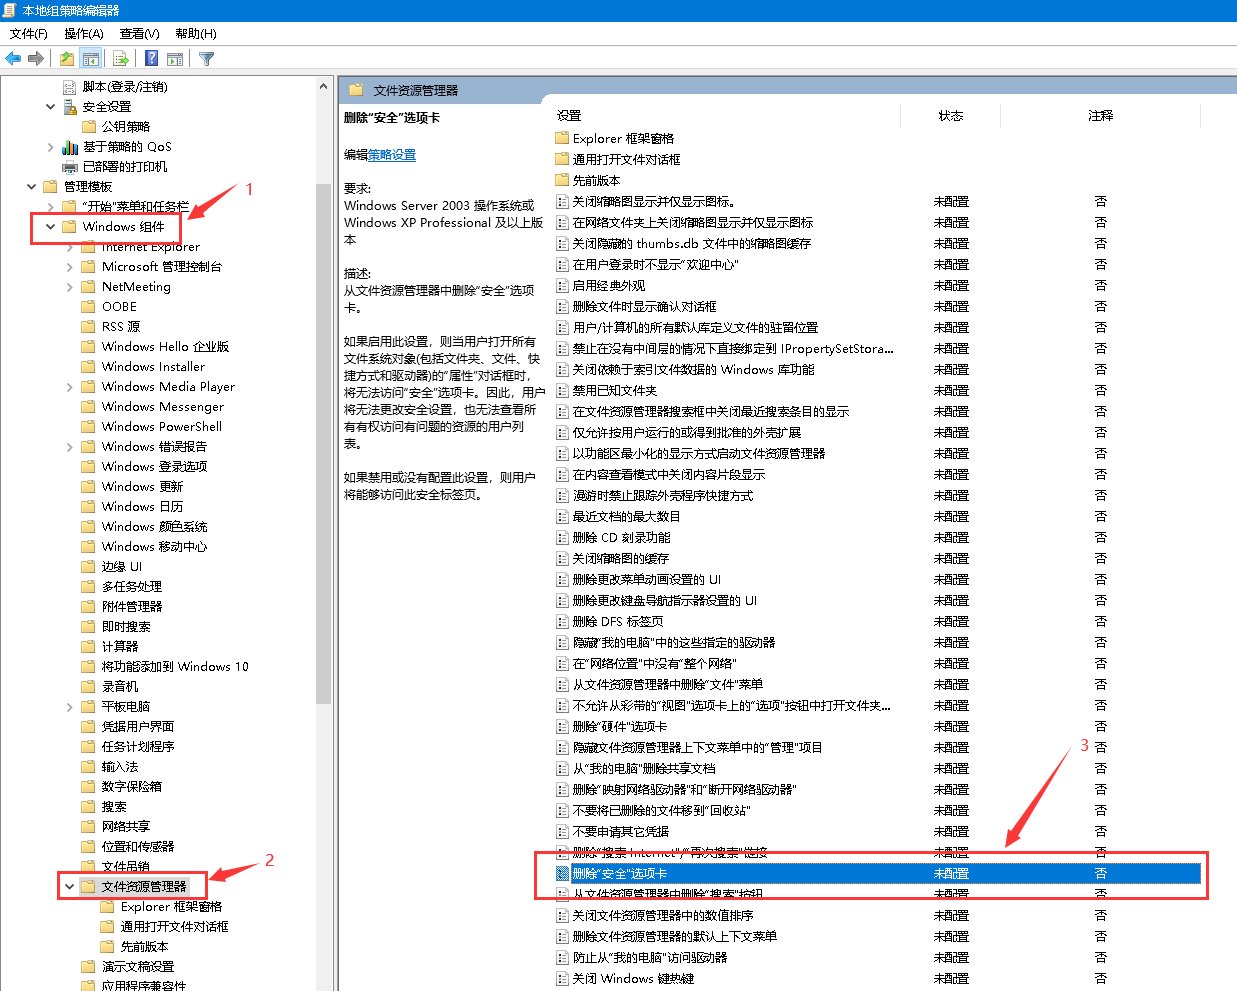This screenshot has width=1237, height=991.
Task: Collapse the 管理模板 node
Action: pos(31,186)
